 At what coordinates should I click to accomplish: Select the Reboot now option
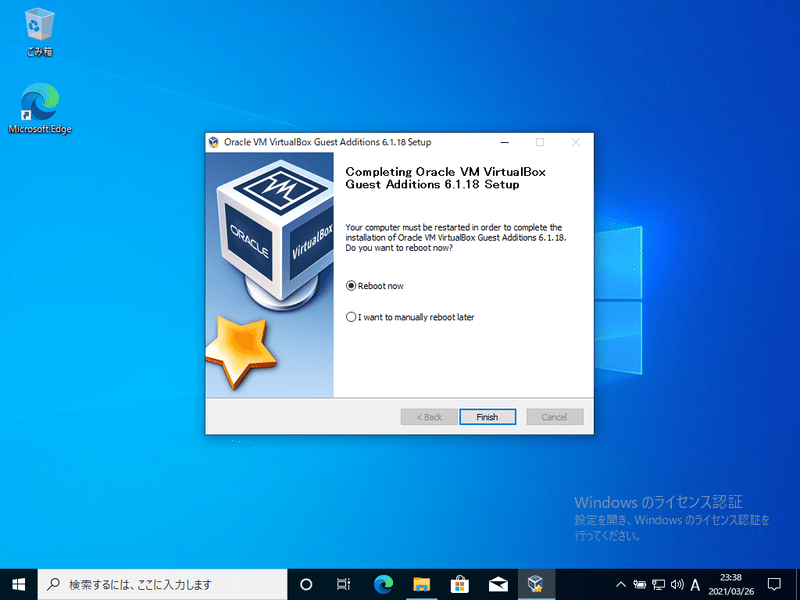click(x=374, y=286)
